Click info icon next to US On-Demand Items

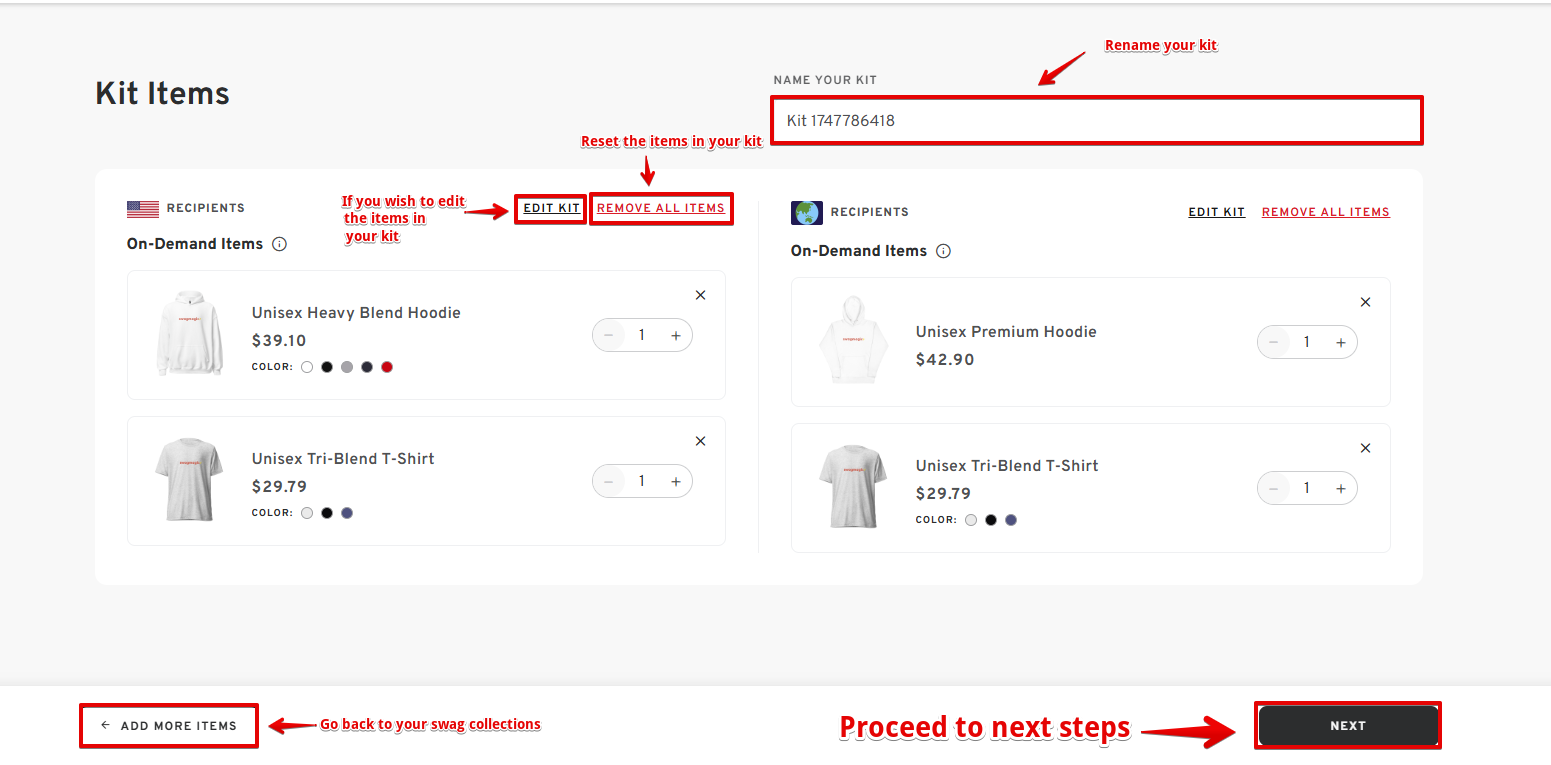280,244
